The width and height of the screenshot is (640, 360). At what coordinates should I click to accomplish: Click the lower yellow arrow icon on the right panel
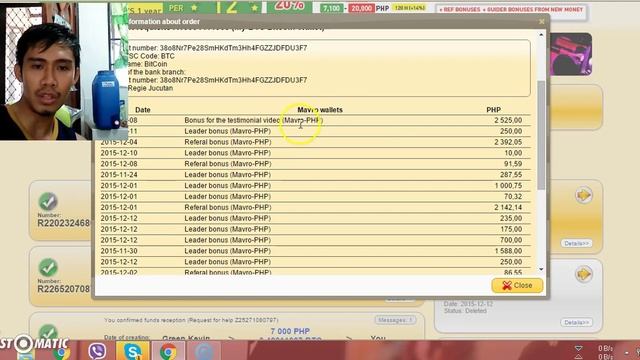tap(584, 274)
